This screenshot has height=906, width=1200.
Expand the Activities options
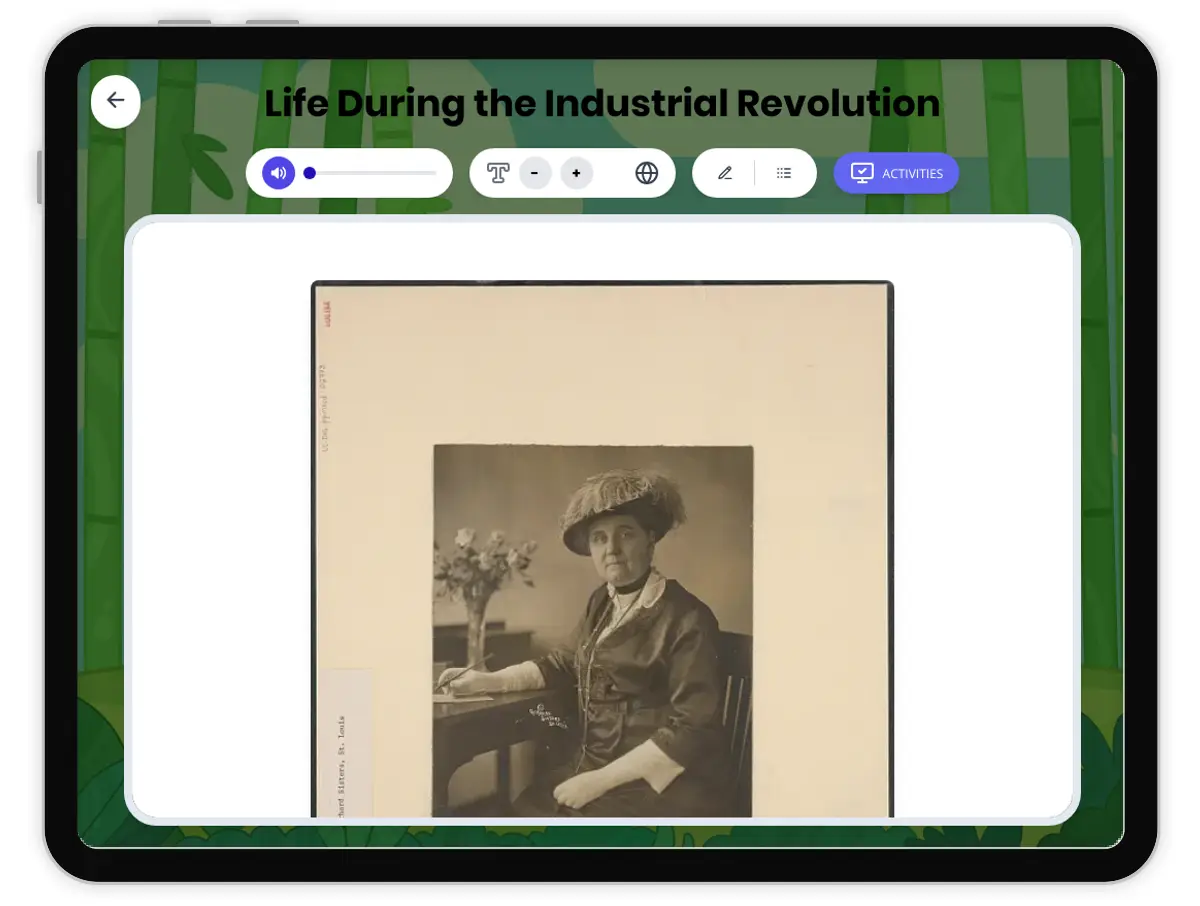pyautogui.click(x=896, y=172)
